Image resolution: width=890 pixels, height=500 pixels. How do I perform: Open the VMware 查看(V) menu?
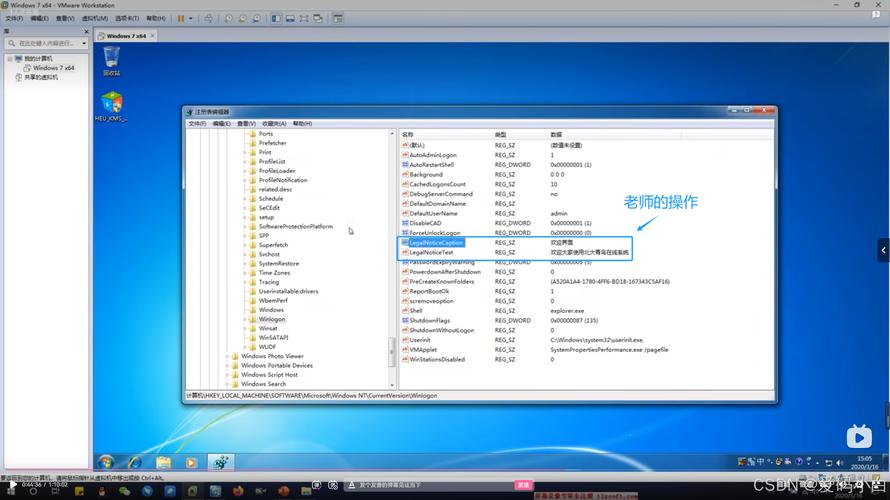point(65,18)
